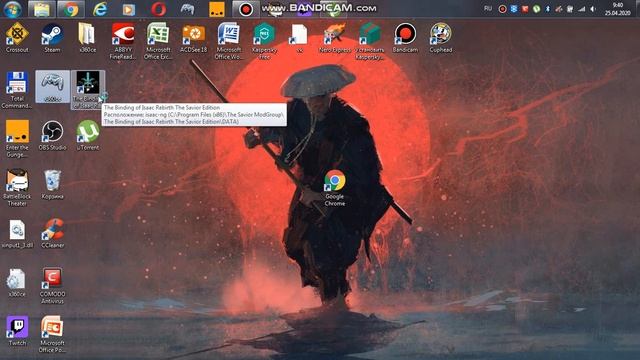Launch Opera from the taskbar
This screenshot has width=640, height=360.
tap(158, 9)
